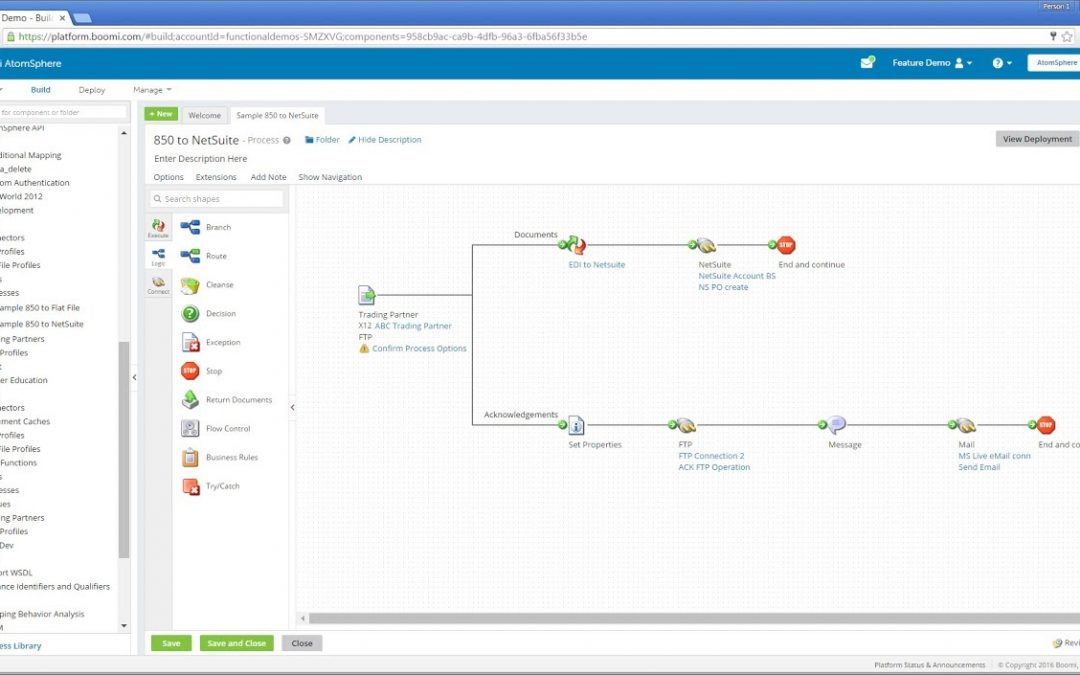Focus the component or folder search field
Screen dimensions: 1080x675
[x=62, y=112]
